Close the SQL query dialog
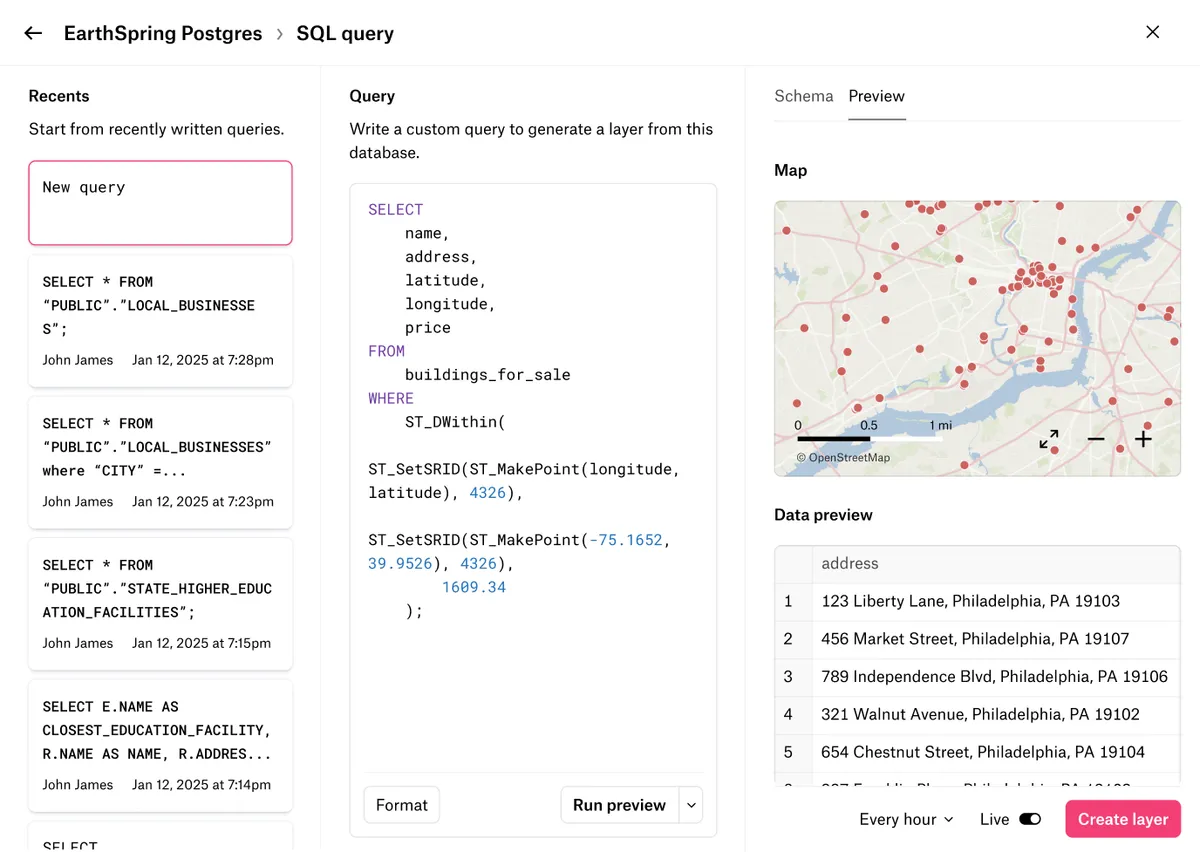1200x852 pixels. [1153, 32]
